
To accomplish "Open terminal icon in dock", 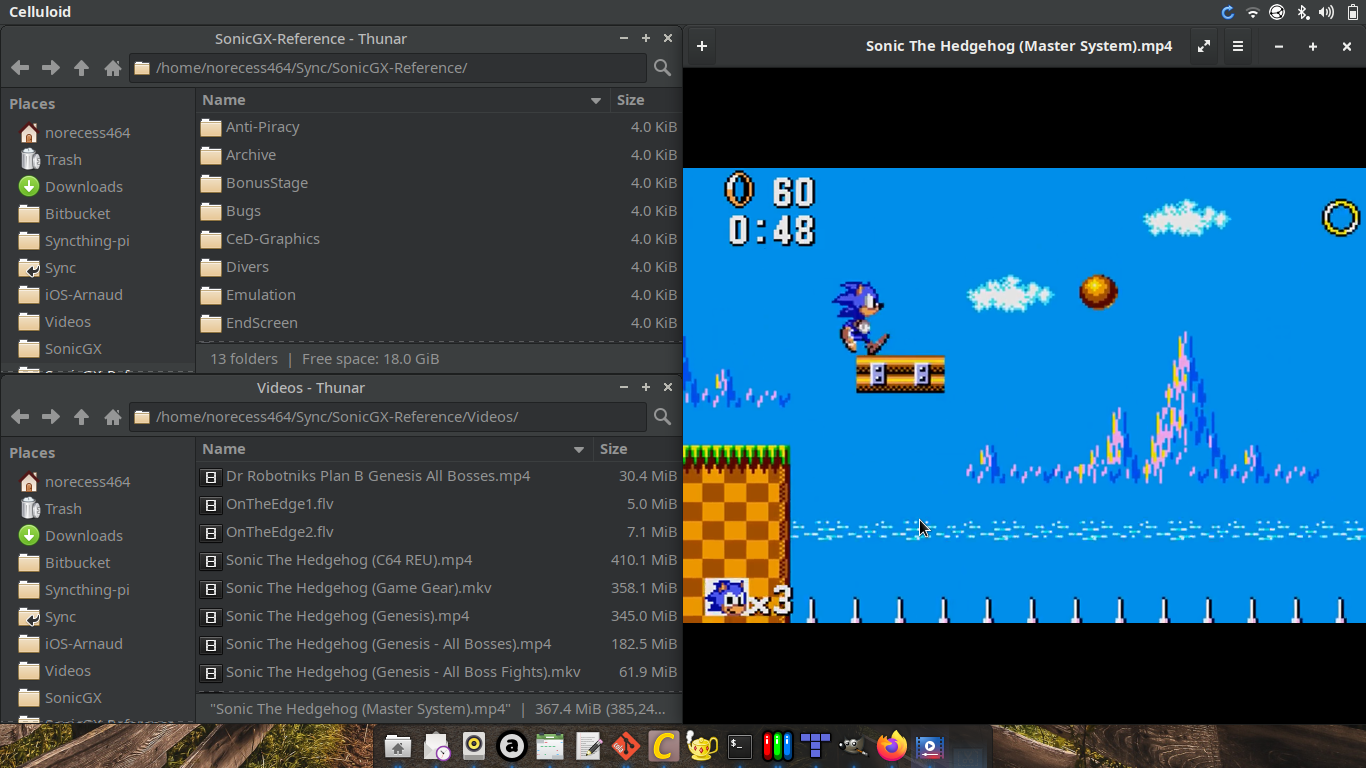I will 740,746.
